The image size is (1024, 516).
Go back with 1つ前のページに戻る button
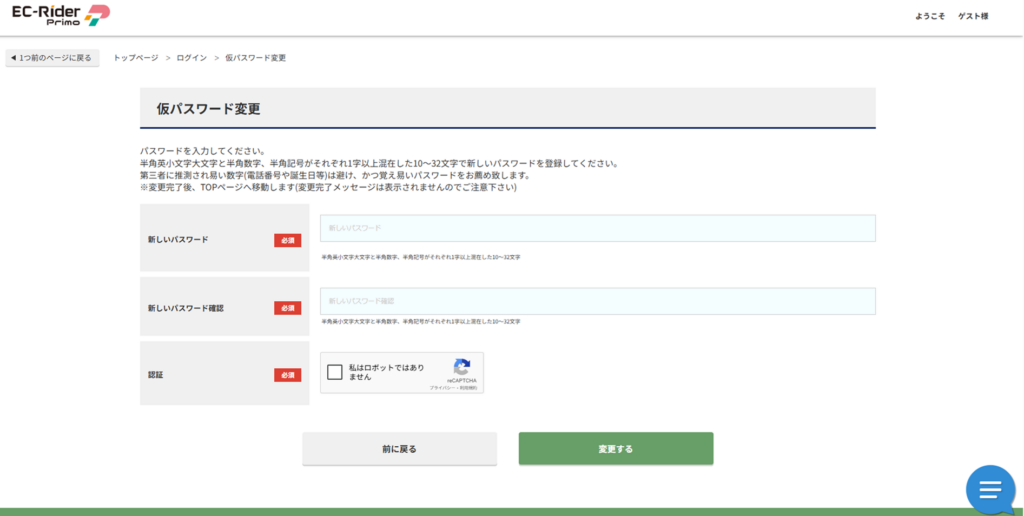[x=53, y=58]
